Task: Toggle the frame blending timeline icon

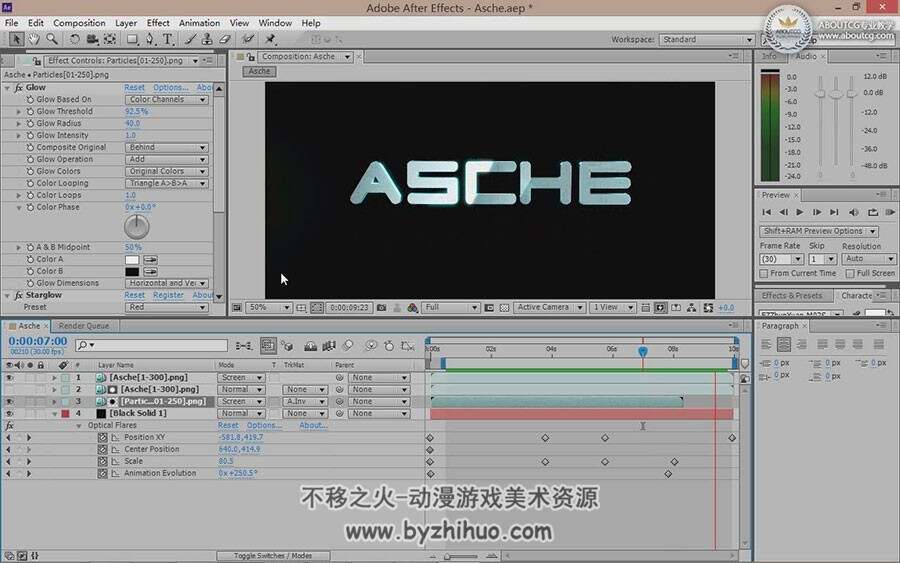Action: (329, 345)
